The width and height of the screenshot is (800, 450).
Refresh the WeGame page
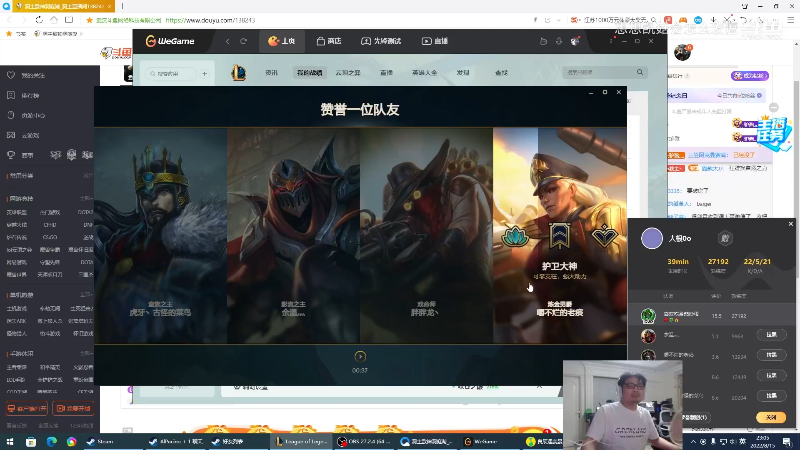(243, 41)
